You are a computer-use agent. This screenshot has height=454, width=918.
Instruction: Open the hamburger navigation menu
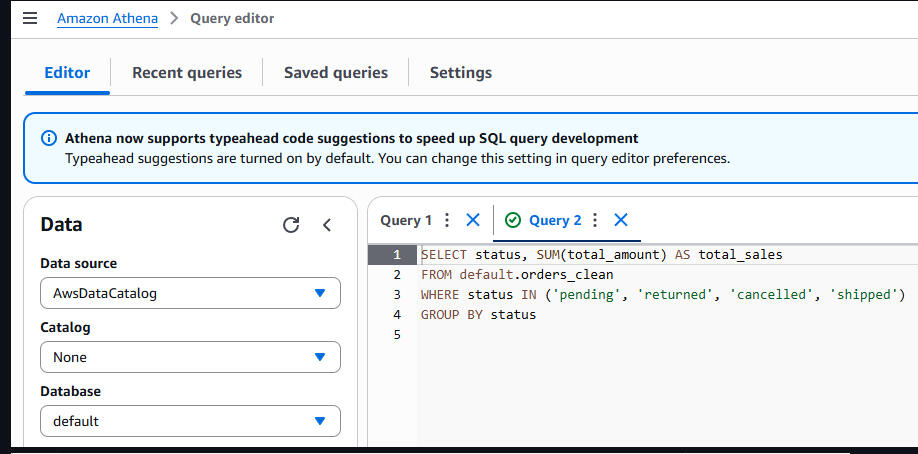click(x=29, y=19)
